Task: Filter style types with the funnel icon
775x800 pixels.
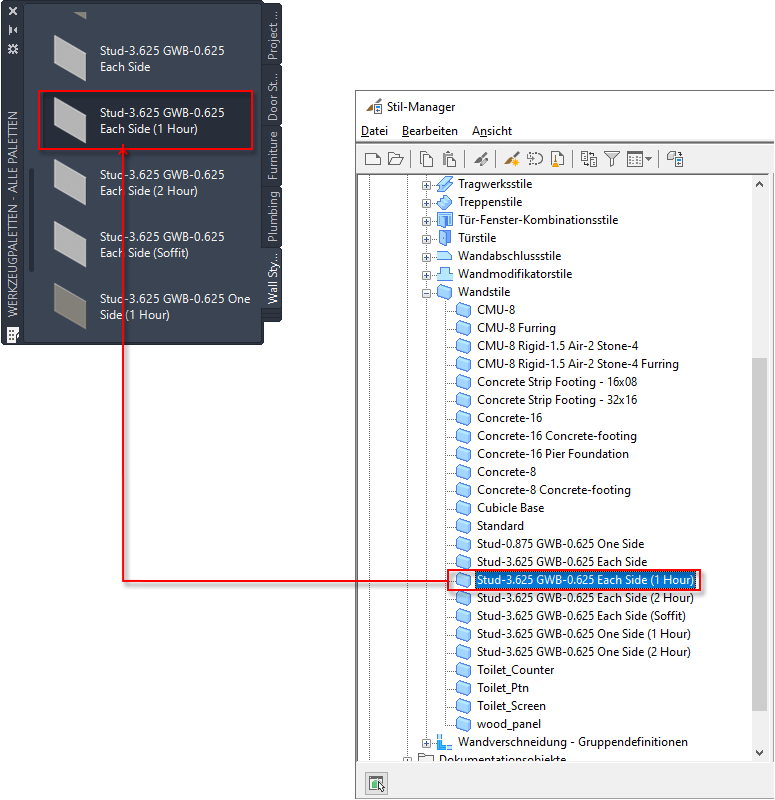Action: click(x=612, y=159)
